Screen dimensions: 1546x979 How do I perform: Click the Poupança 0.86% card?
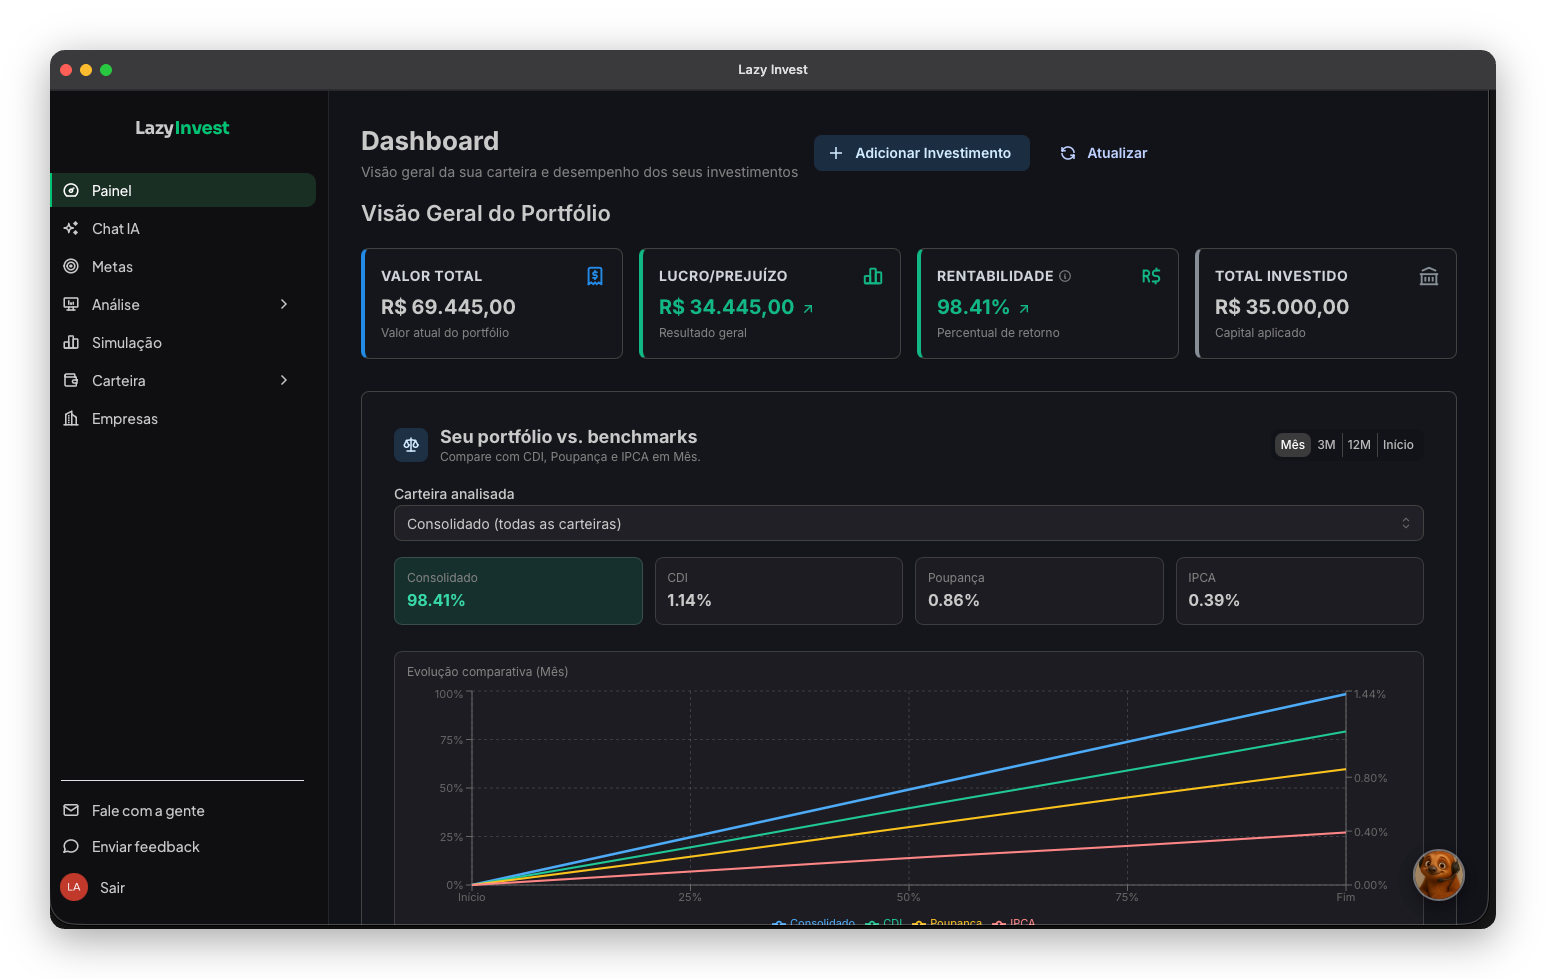point(1039,591)
